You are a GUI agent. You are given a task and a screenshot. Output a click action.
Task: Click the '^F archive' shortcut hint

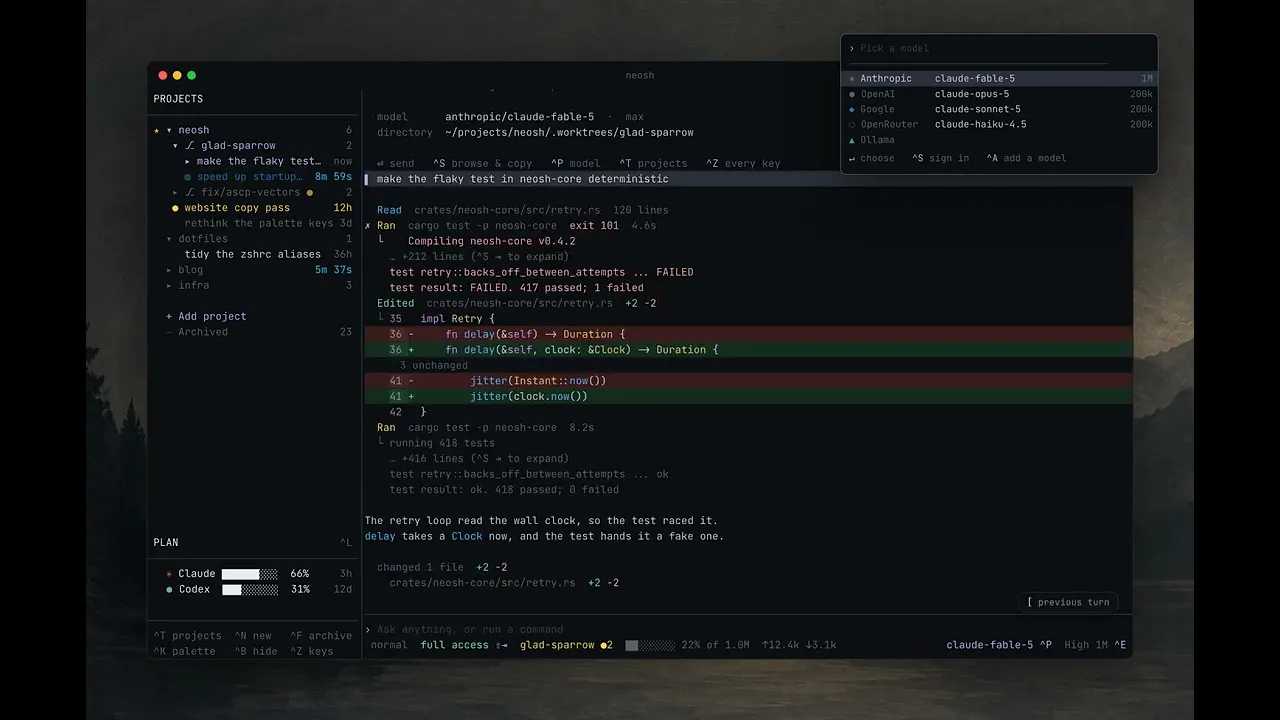[321, 636]
